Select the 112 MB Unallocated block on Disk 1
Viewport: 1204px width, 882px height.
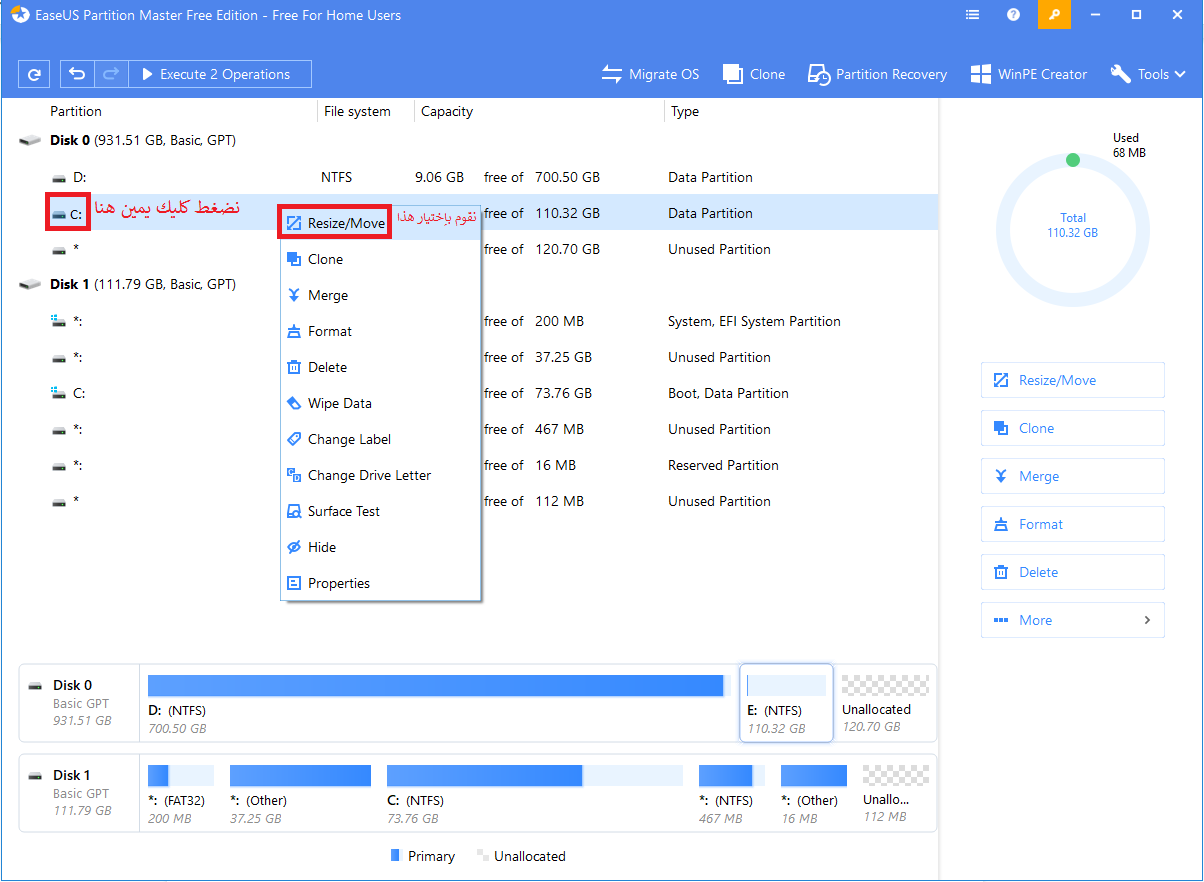coord(895,794)
